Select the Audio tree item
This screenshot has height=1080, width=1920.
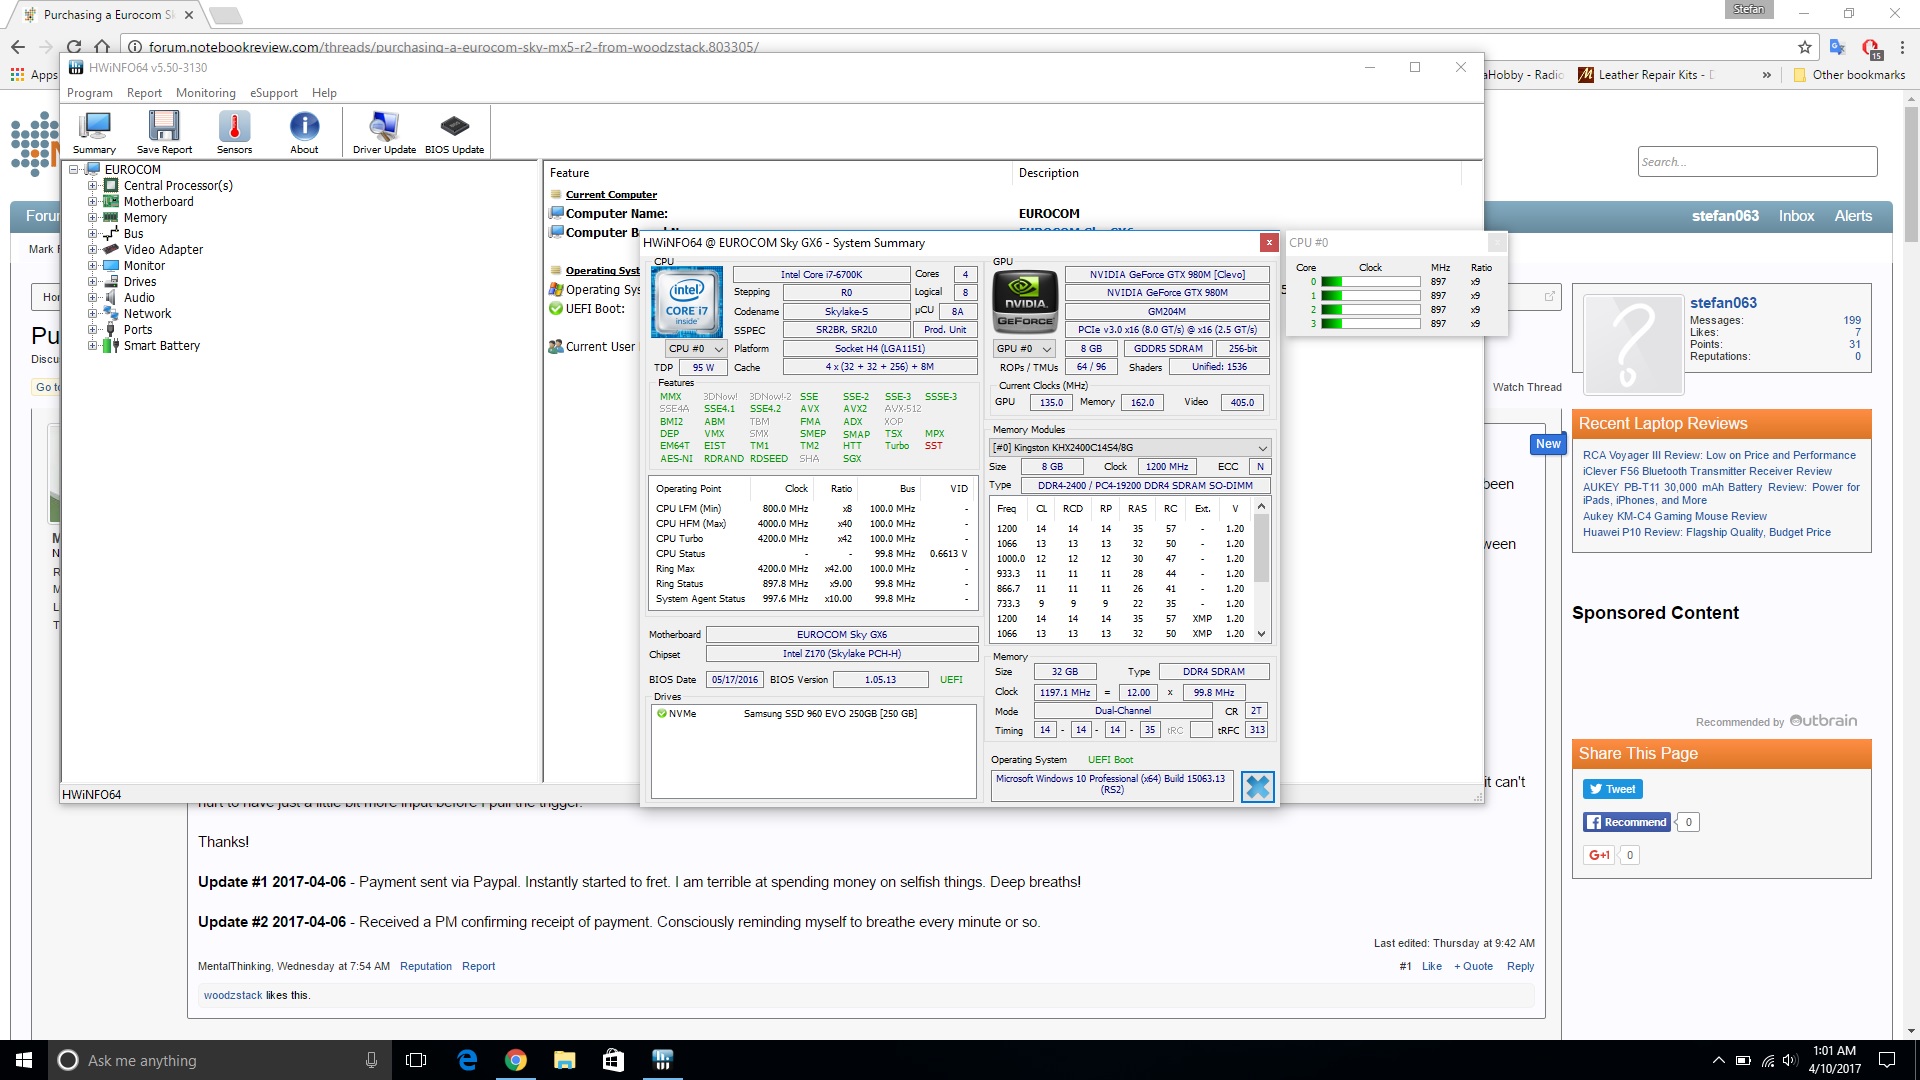tap(139, 297)
